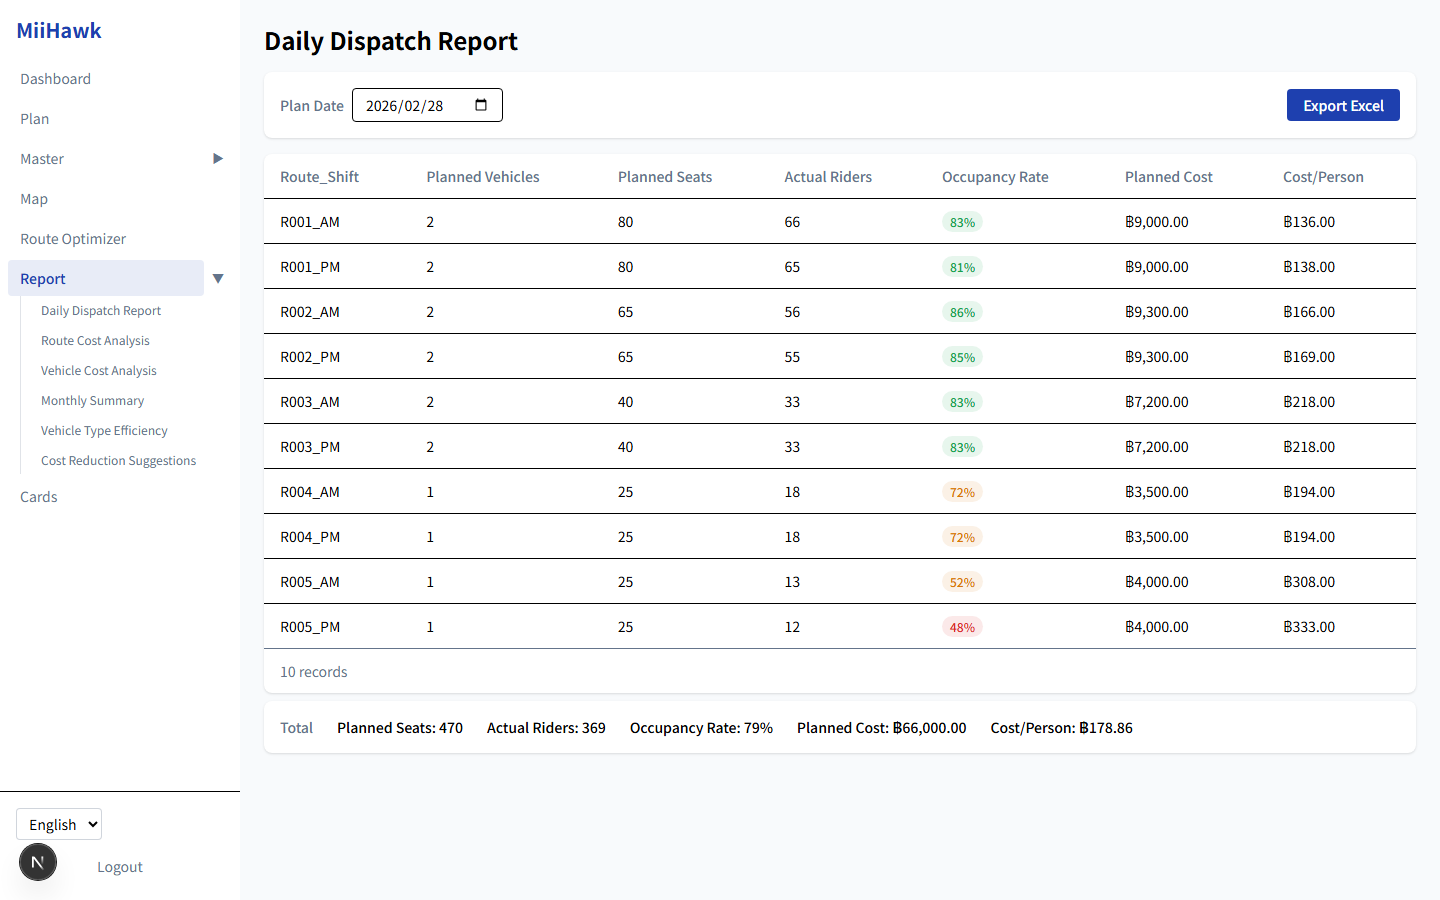Image resolution: width=1440 pixels, height=900 pixels.
Task: Expand the Master menu arrow
Action: [218, 159]
